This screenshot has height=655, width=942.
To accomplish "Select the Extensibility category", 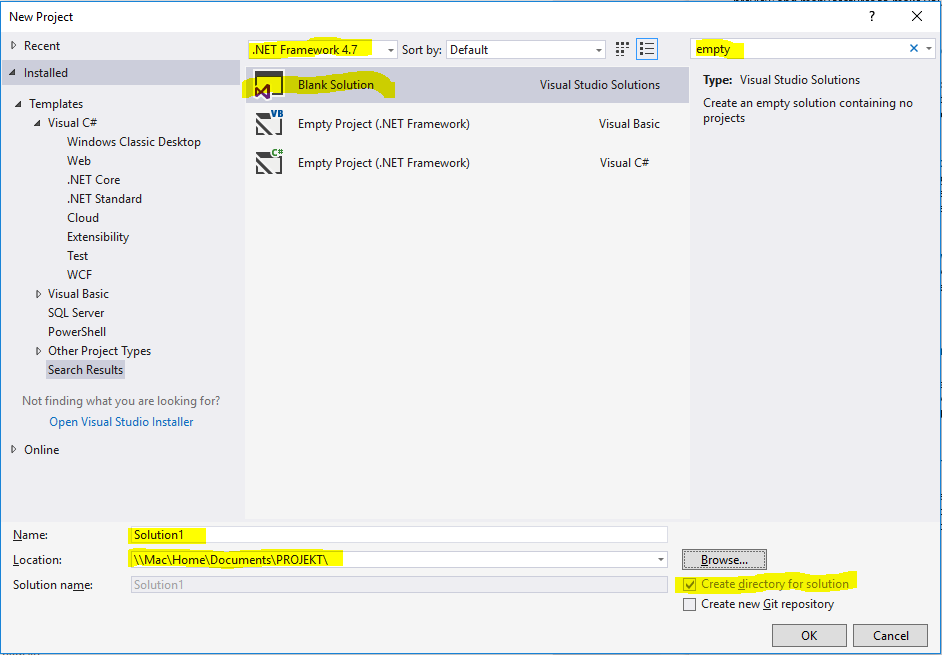I will tap(98, 237).
